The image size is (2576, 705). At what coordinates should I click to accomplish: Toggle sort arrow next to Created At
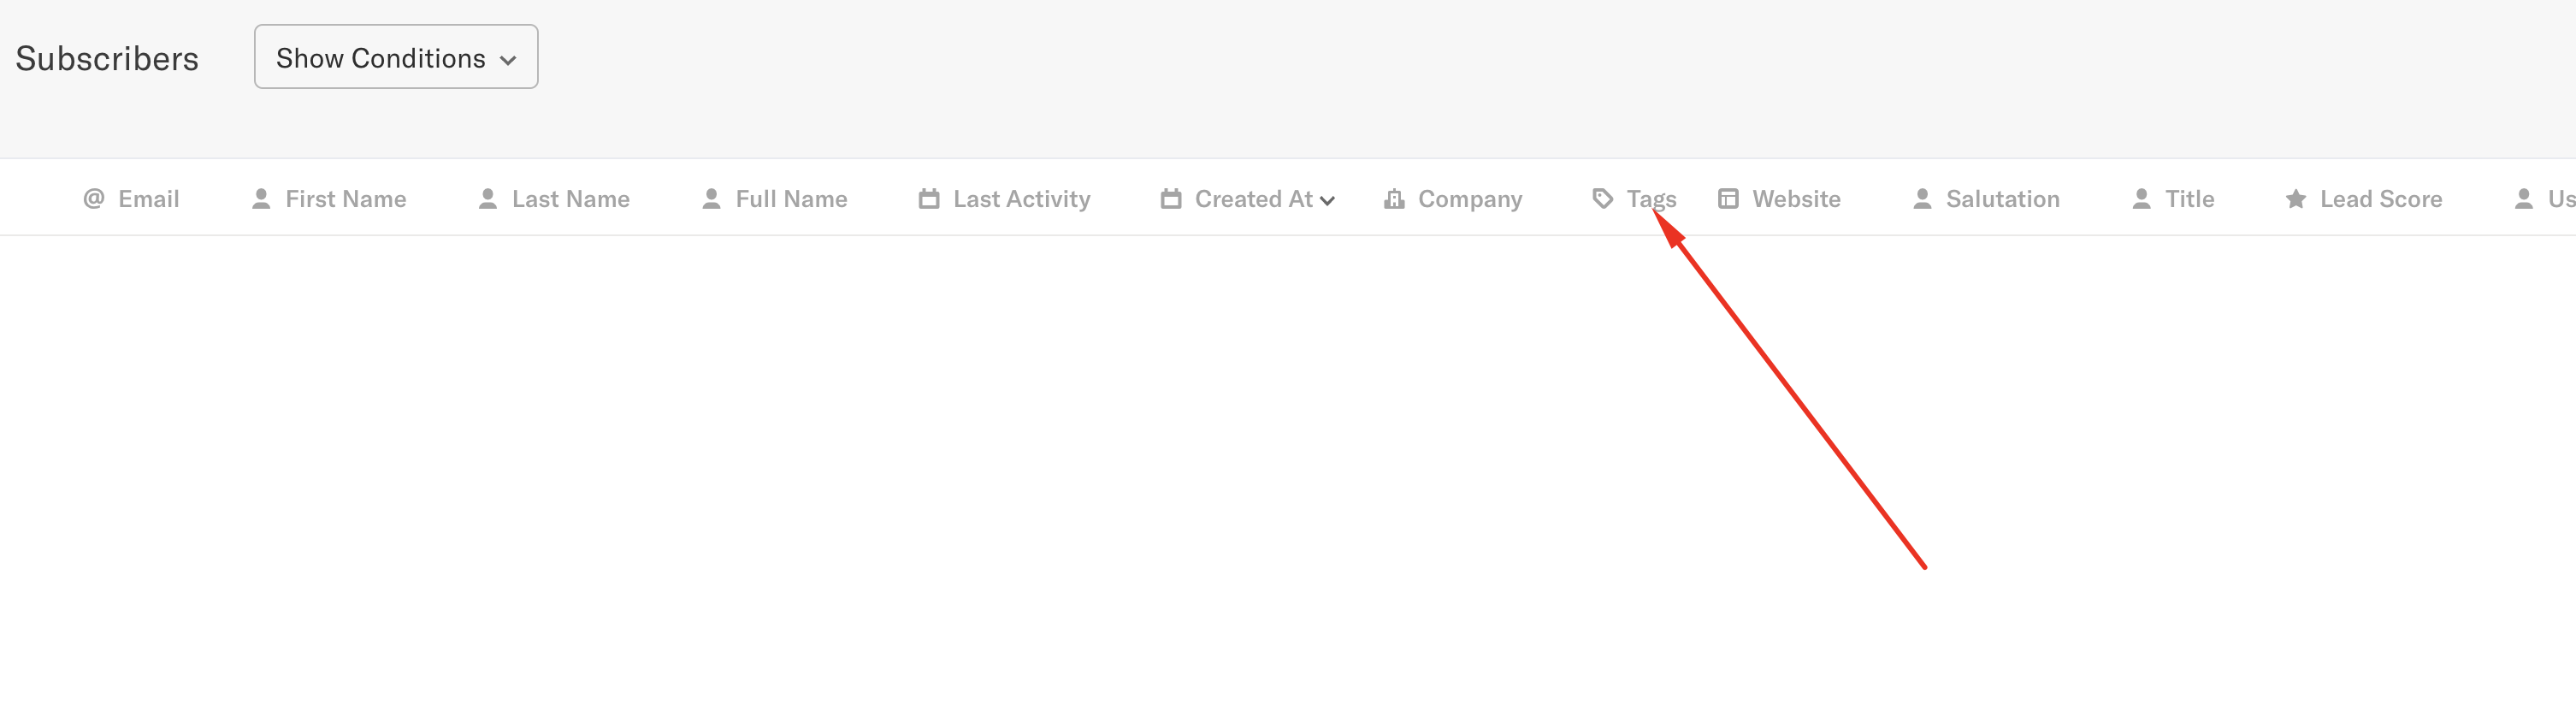(x=1327, y=201)
